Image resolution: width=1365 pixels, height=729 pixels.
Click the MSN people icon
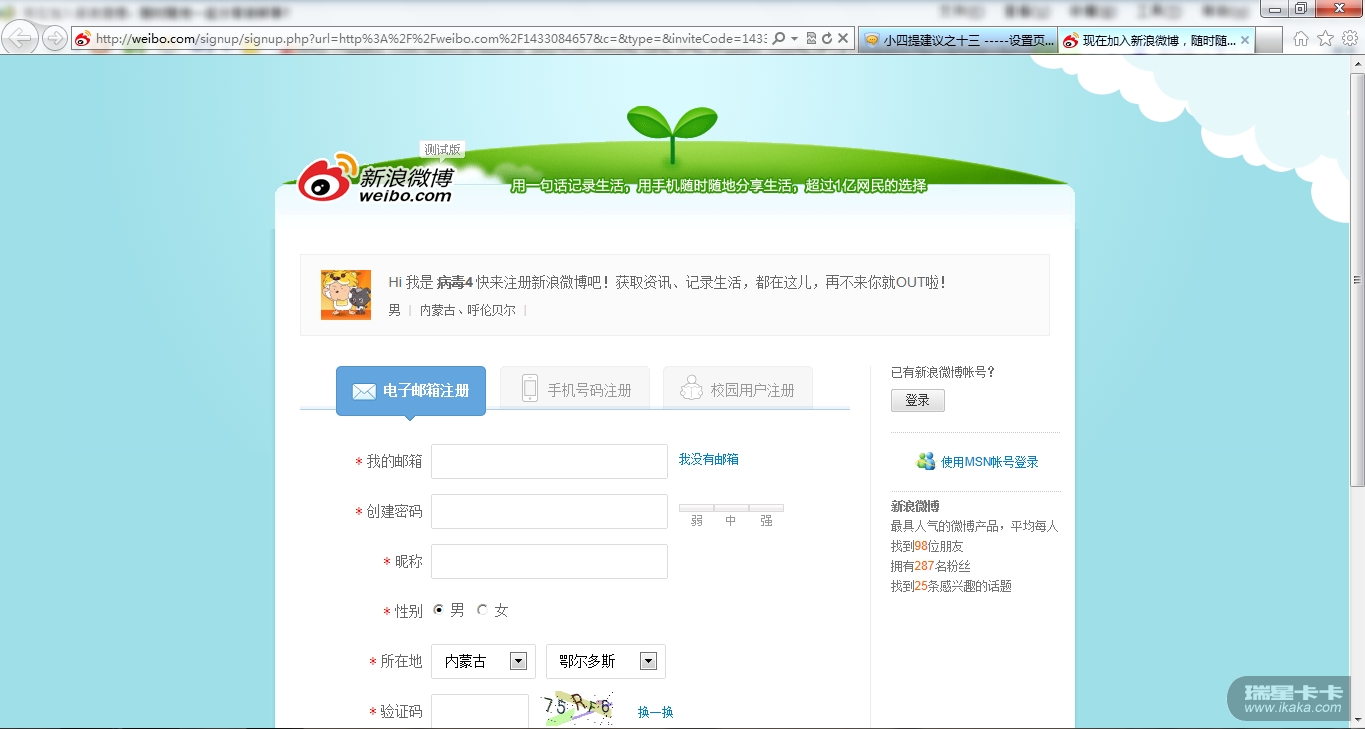click(x=926, y=461)
